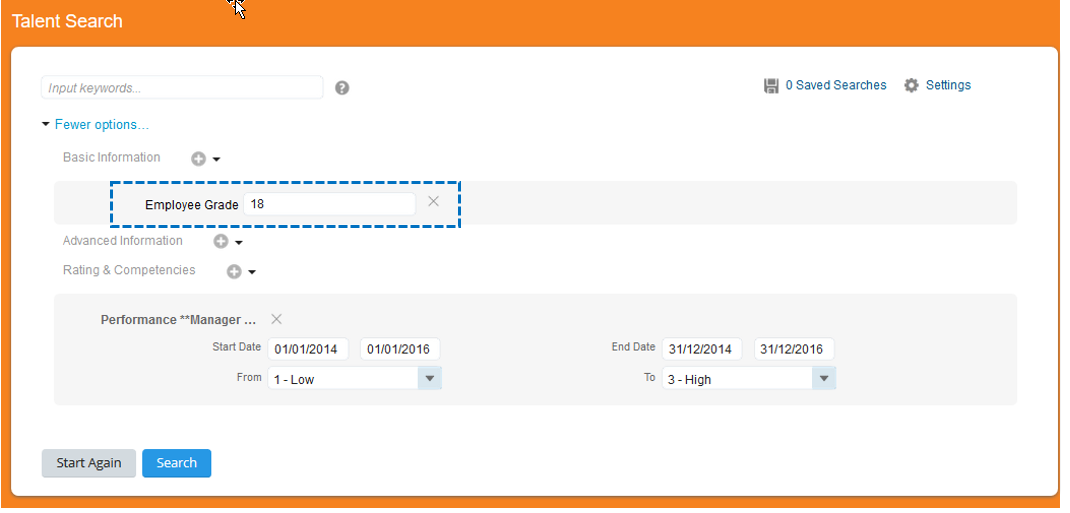The width and height of the screenshot is (1070, 513).
Task: Click the saved searches disk icon
Action: pos(771,86)
